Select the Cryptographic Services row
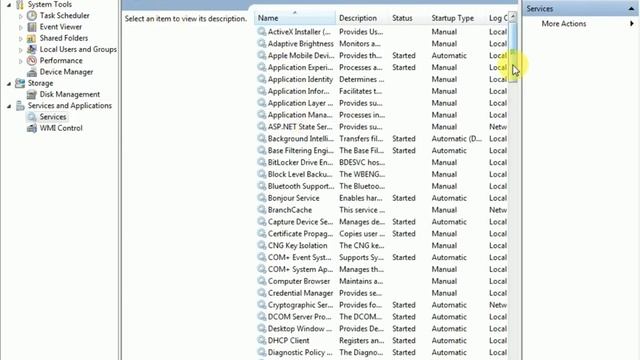The width and height of the screenshot is (640, 360). [382, 304]
